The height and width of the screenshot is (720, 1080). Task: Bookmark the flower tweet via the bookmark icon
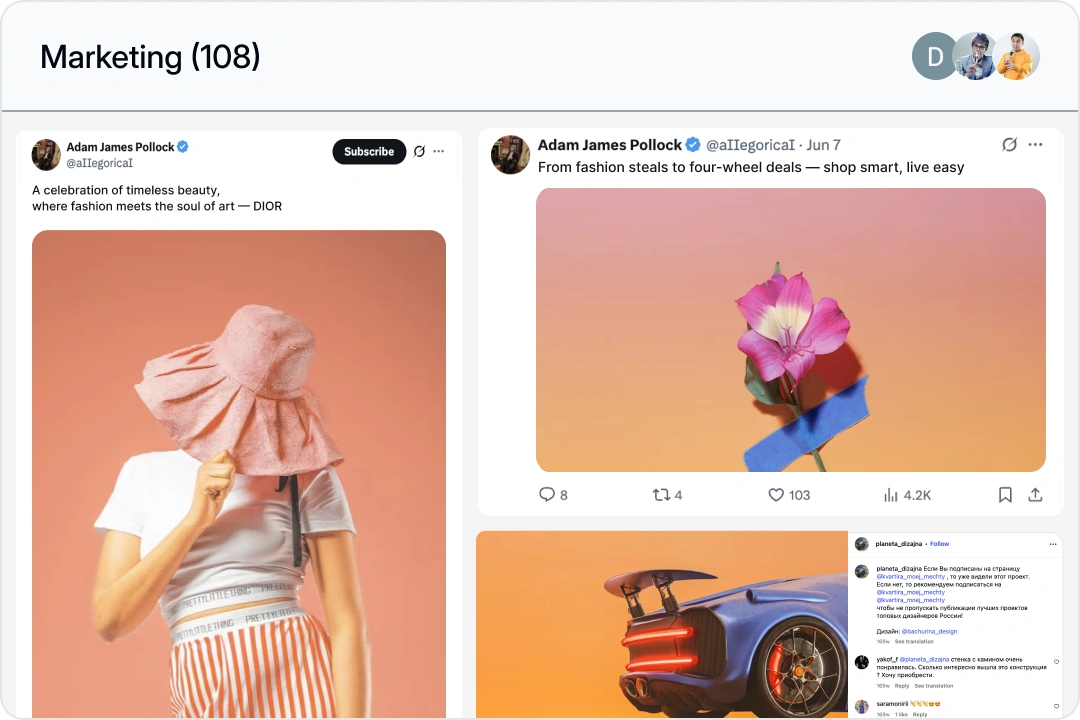pos(1005,494)
